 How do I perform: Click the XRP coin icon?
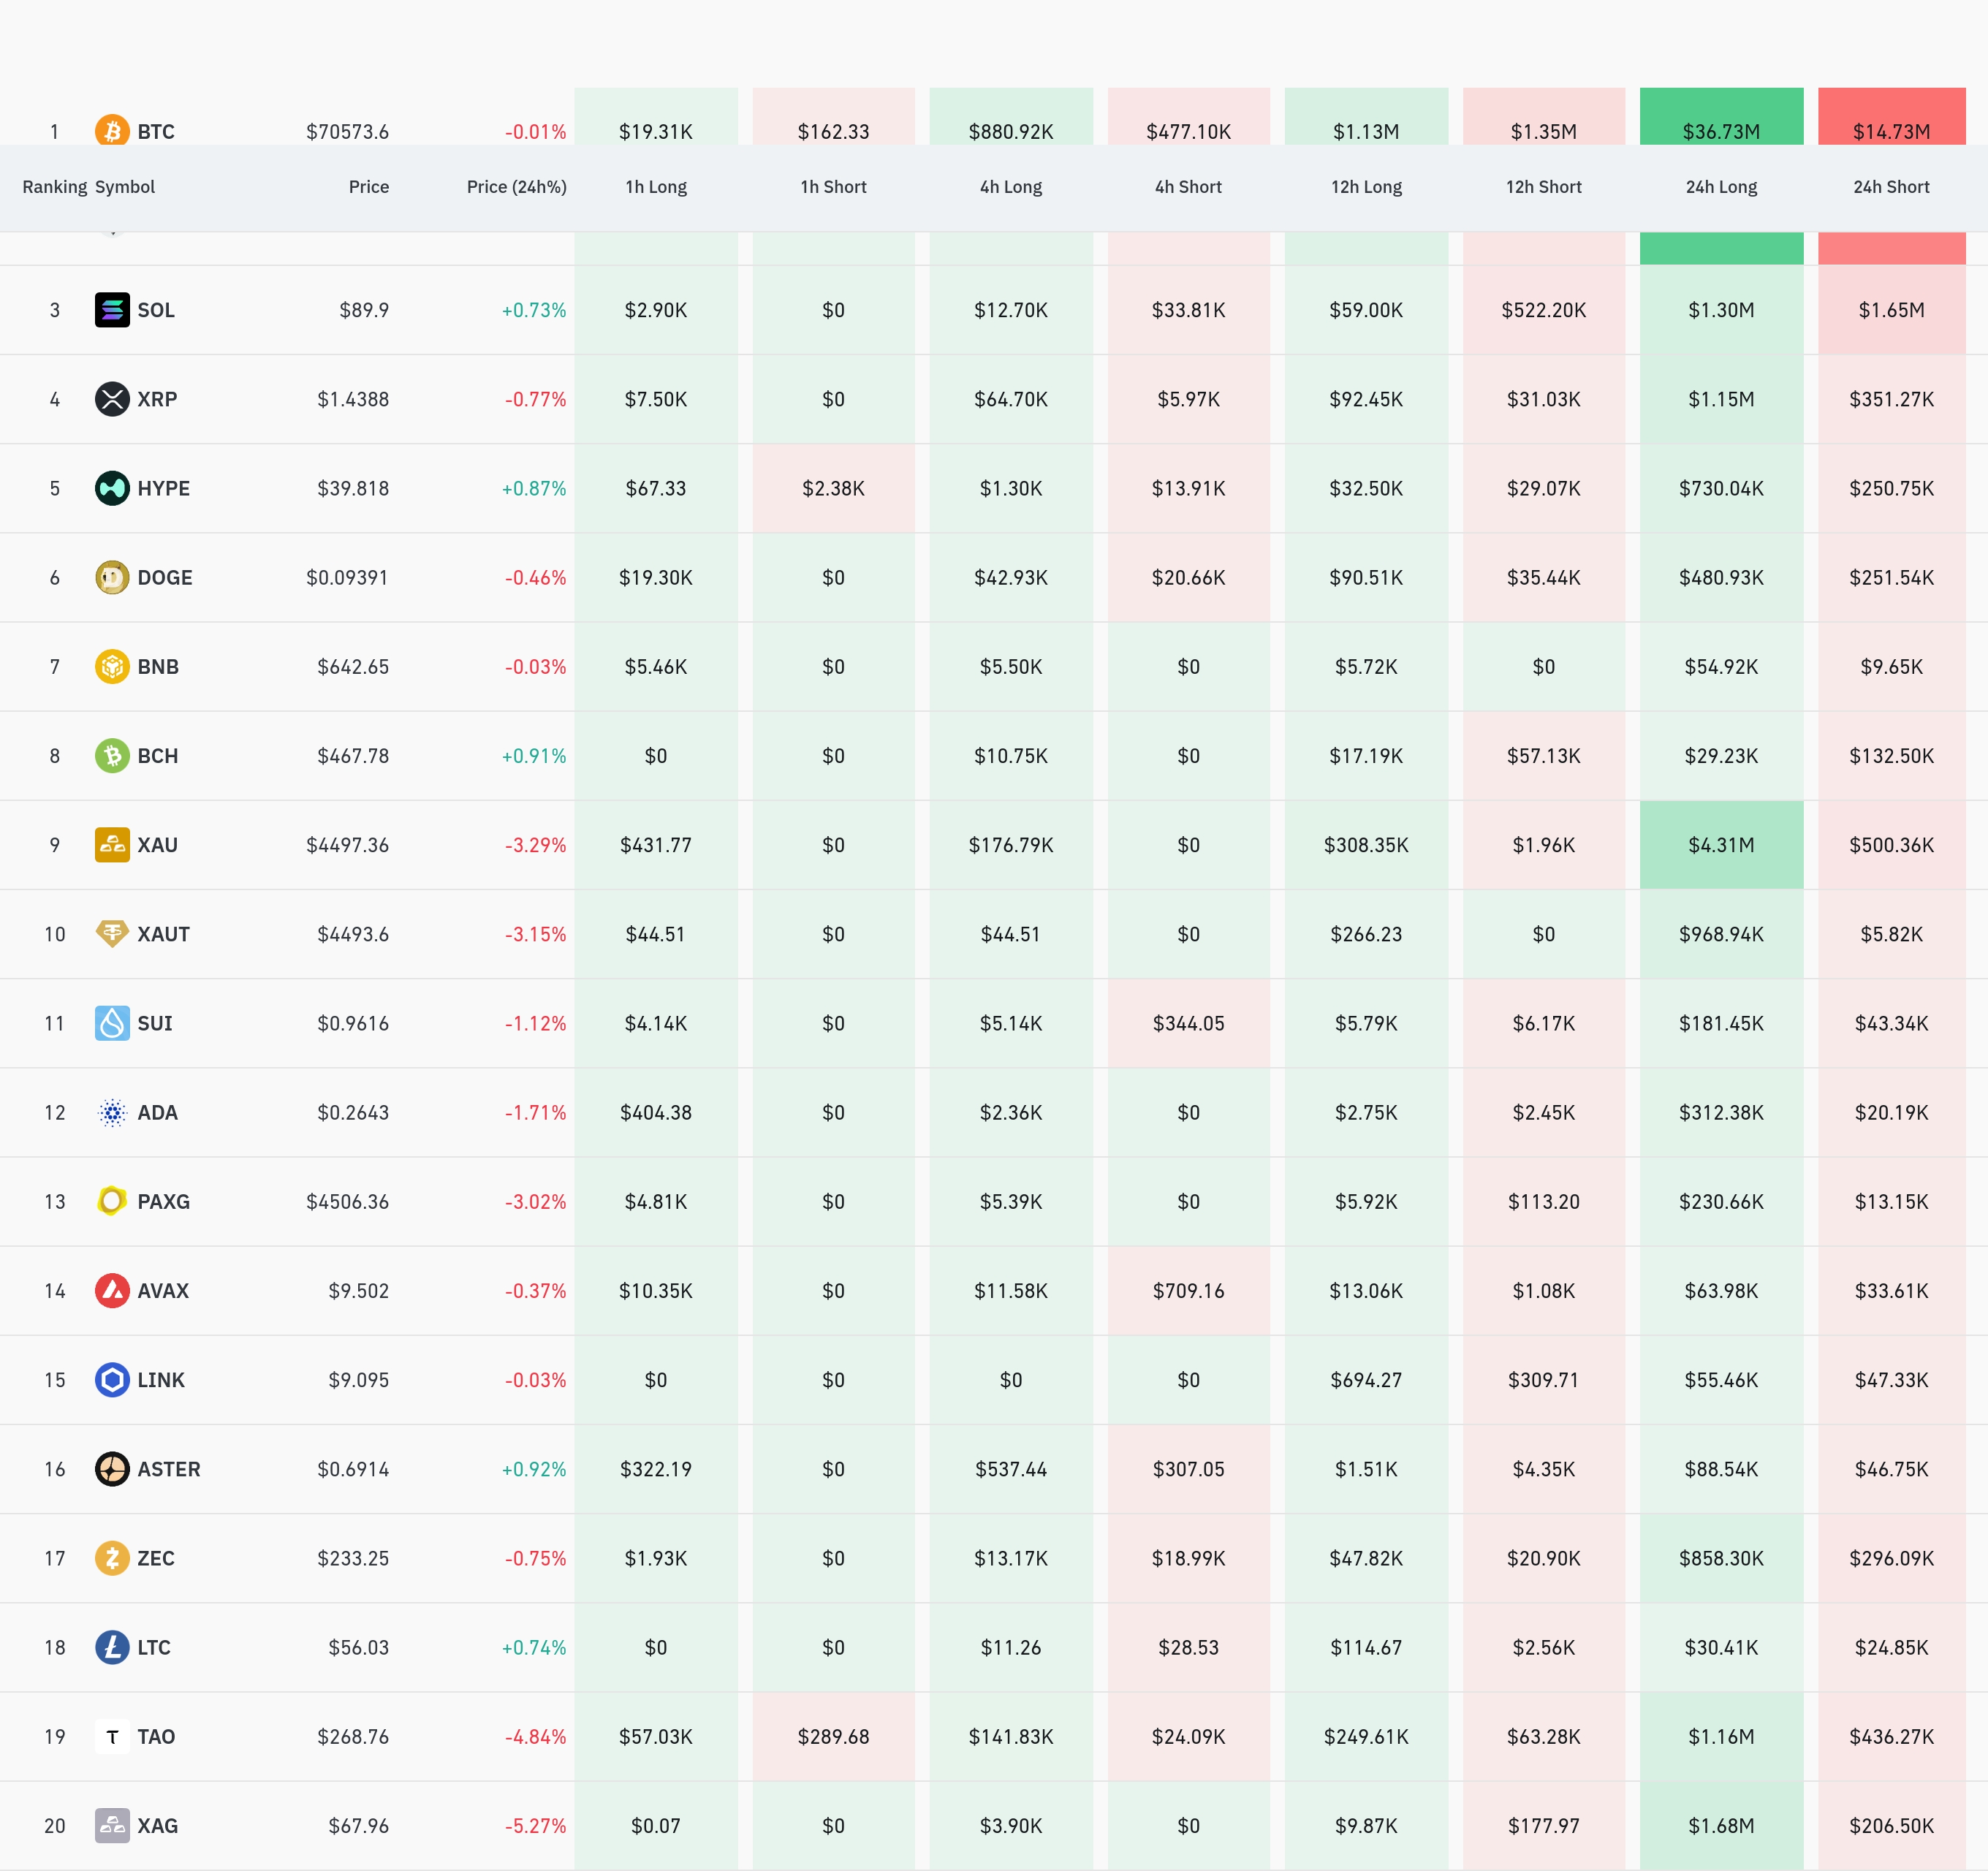coord(112,399)
